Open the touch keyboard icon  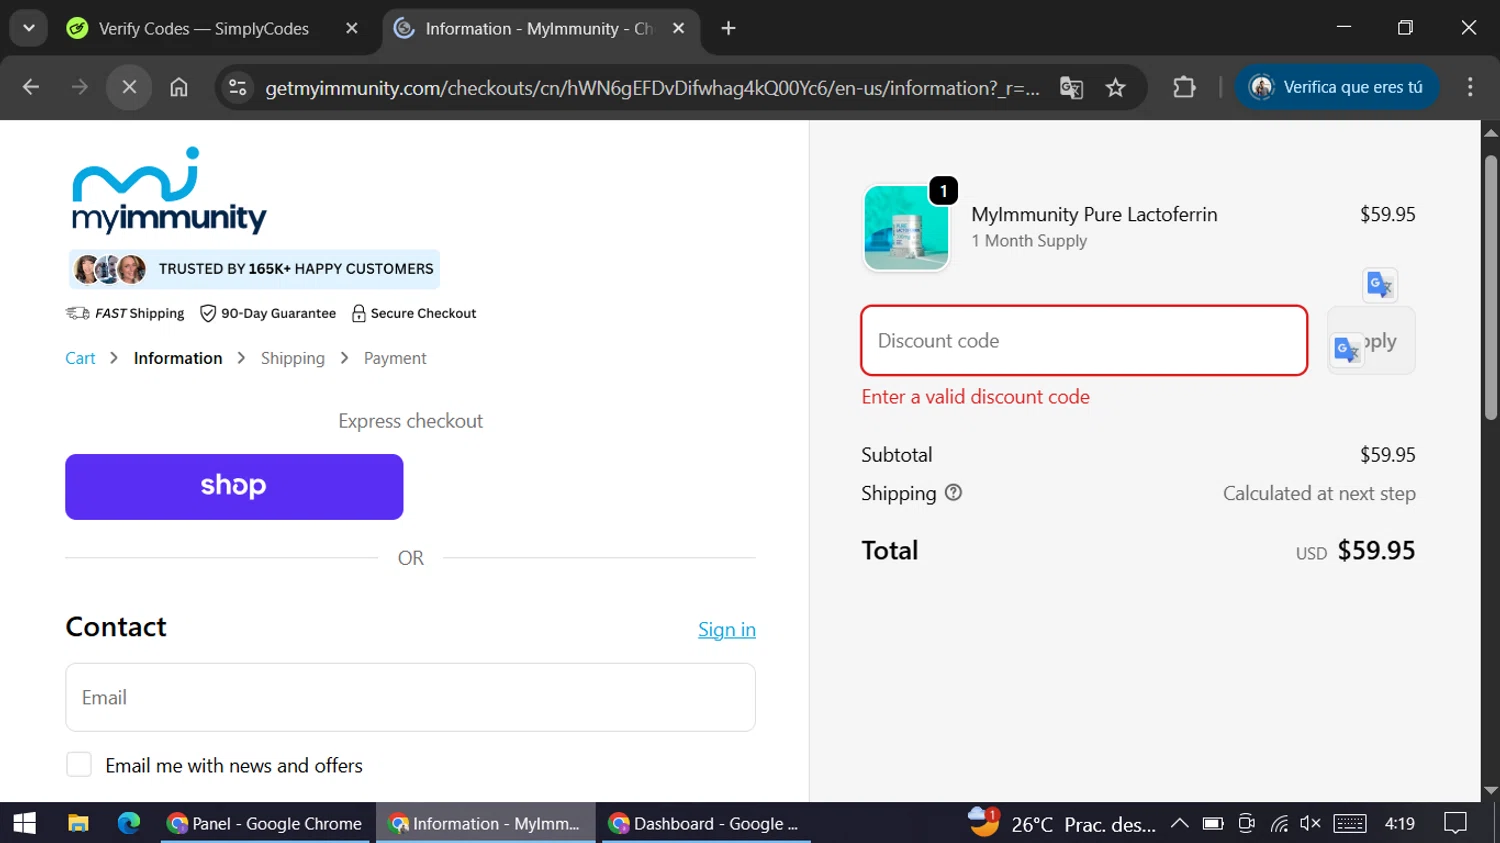pyautogui.click(x=1350, y=823)
